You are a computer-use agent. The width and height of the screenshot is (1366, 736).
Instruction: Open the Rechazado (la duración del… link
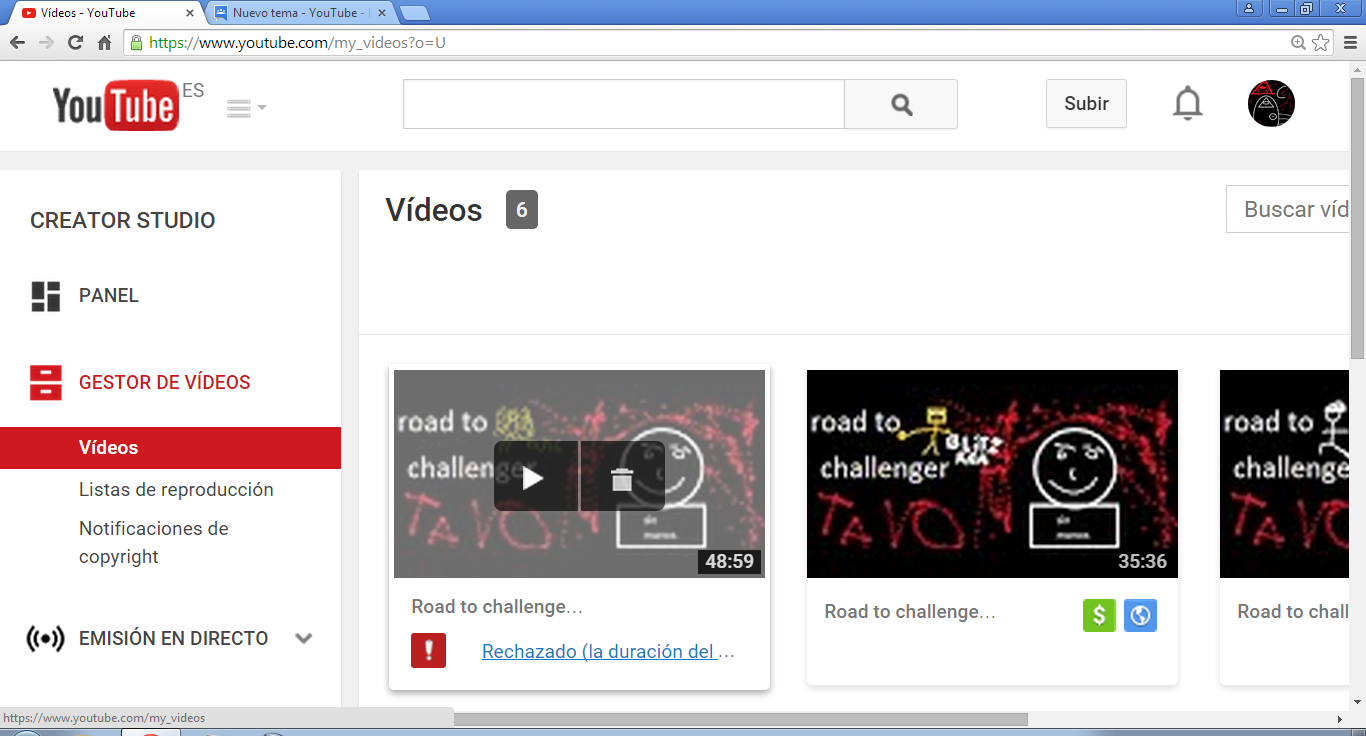coord(608,652)
